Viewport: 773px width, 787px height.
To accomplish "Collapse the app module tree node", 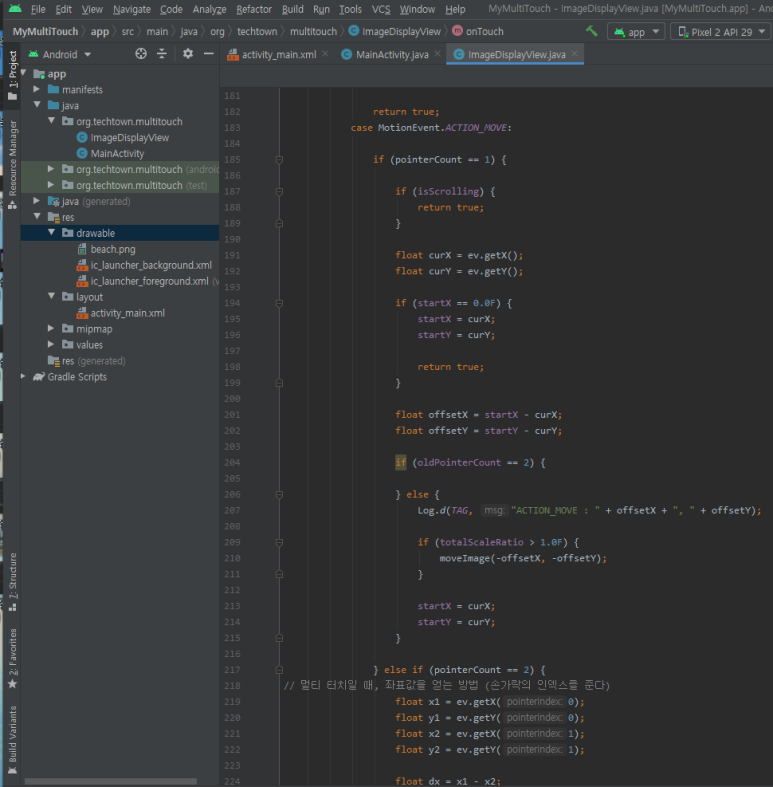I will (x=23, y=73).
